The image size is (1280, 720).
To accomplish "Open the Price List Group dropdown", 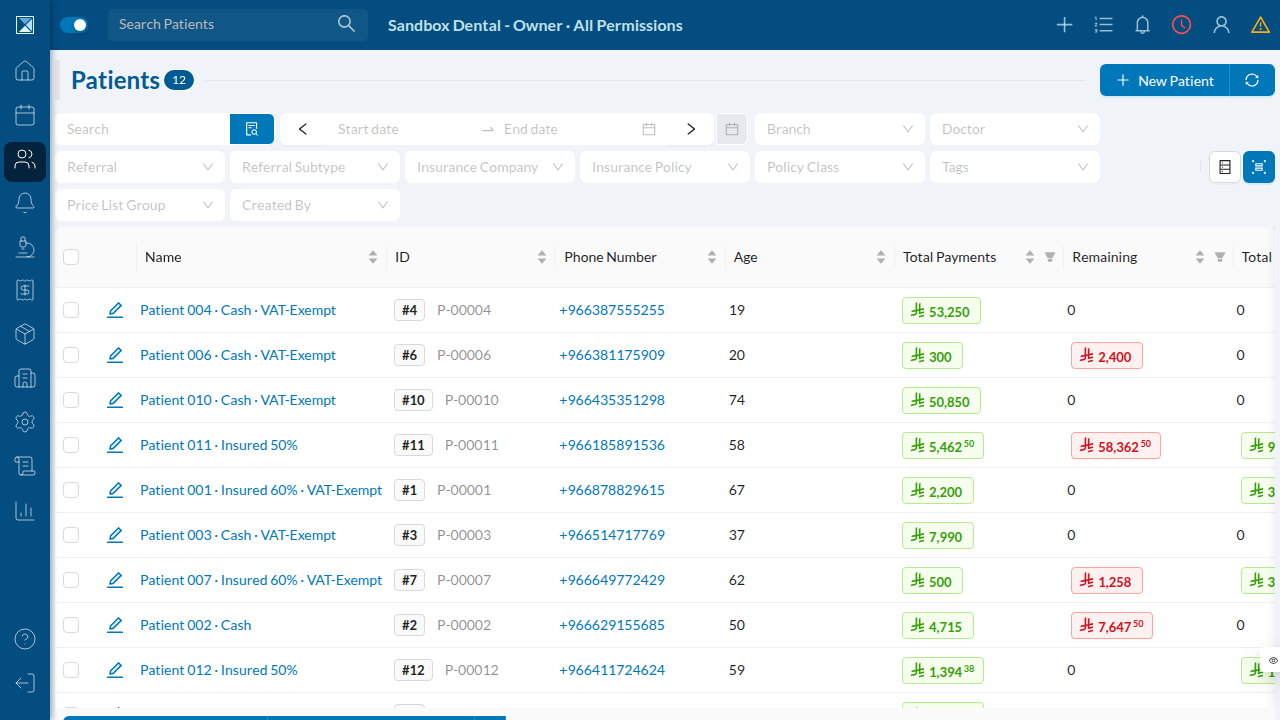I will point(140,205).
